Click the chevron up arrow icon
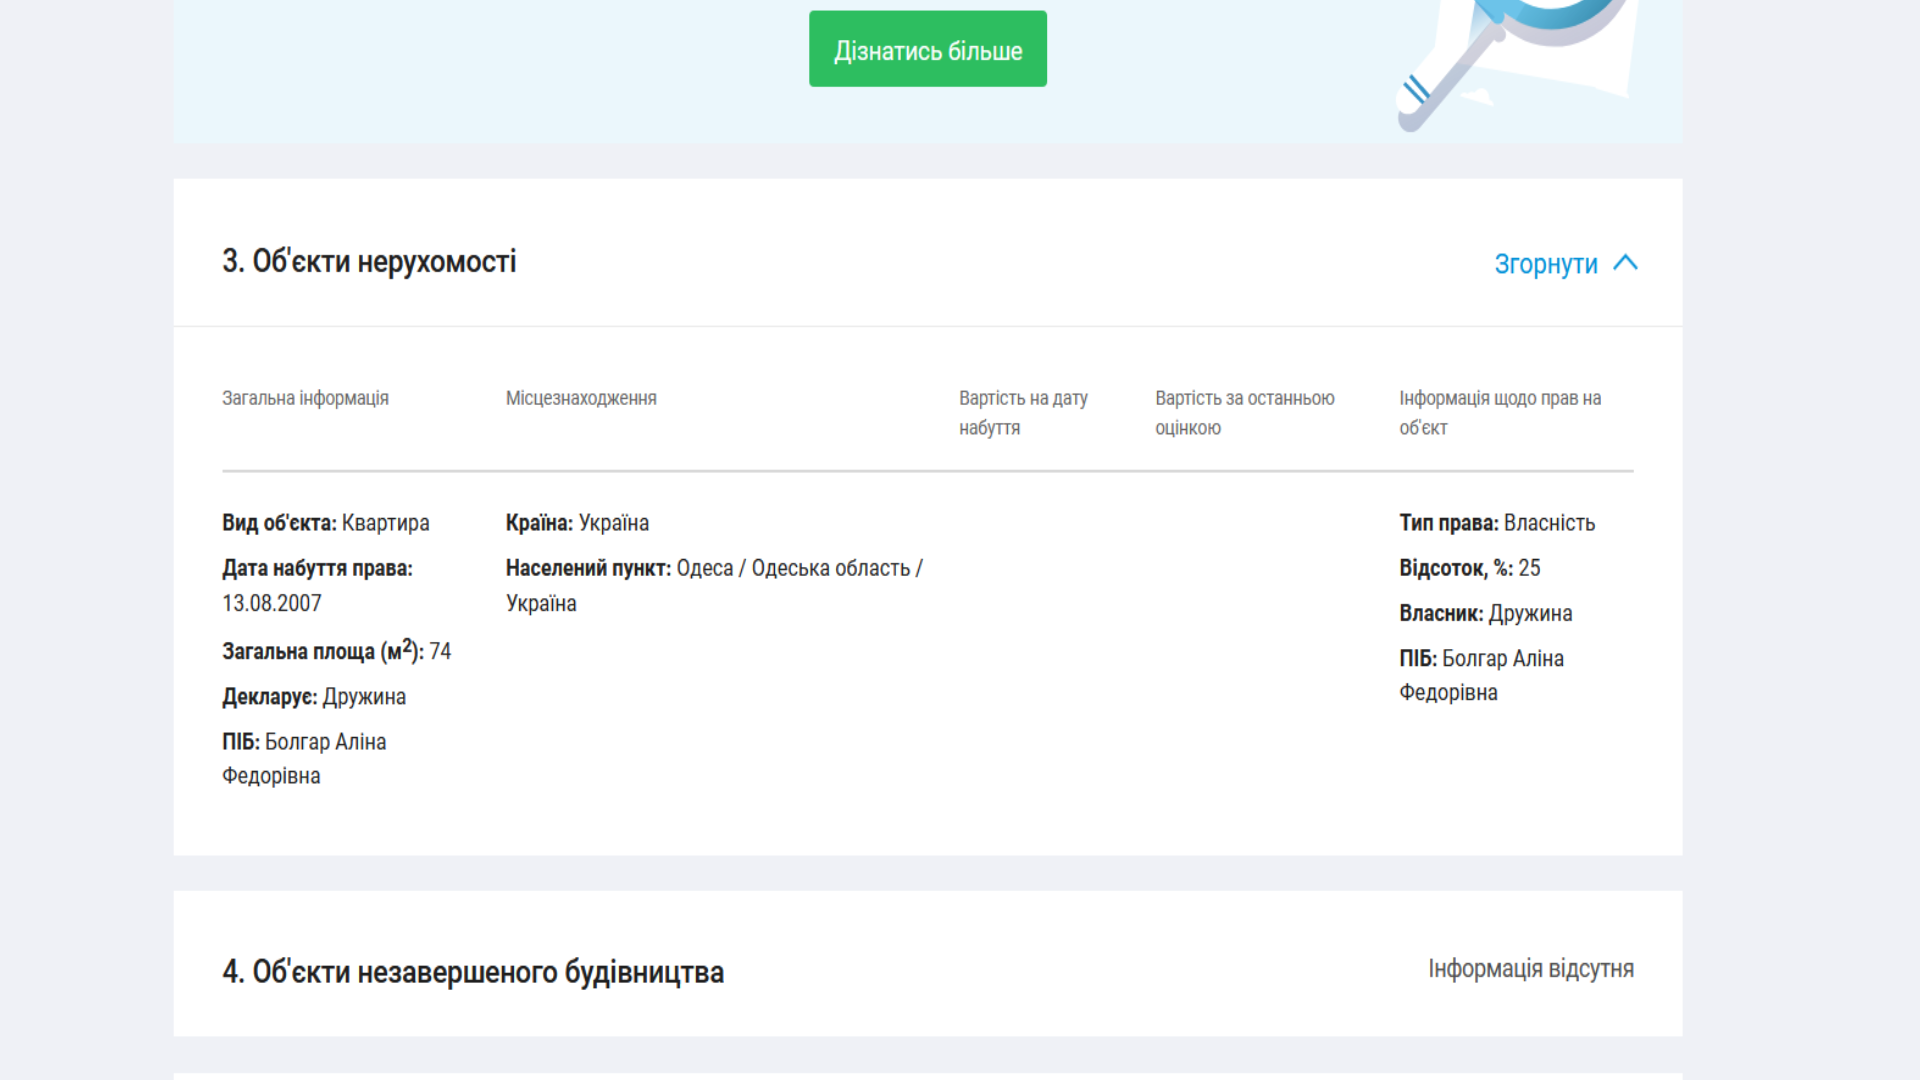 click(x=1625, y=263)
